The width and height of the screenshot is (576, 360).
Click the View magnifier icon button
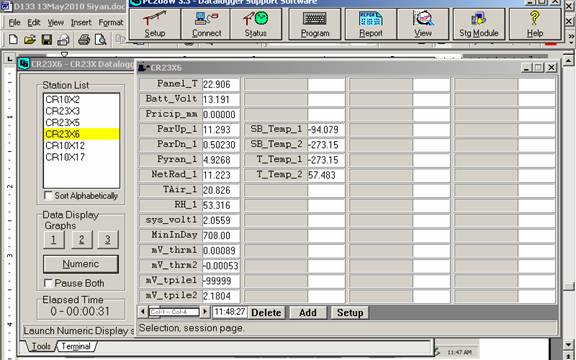point(423,24)
